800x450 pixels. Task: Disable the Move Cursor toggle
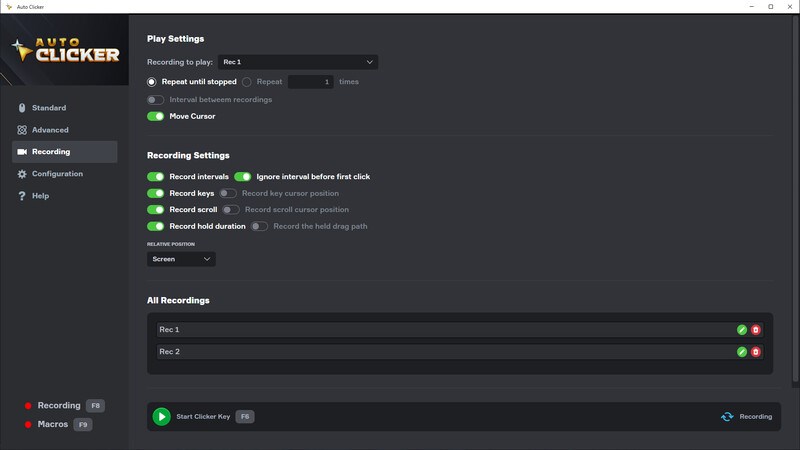tap(155, 116)
